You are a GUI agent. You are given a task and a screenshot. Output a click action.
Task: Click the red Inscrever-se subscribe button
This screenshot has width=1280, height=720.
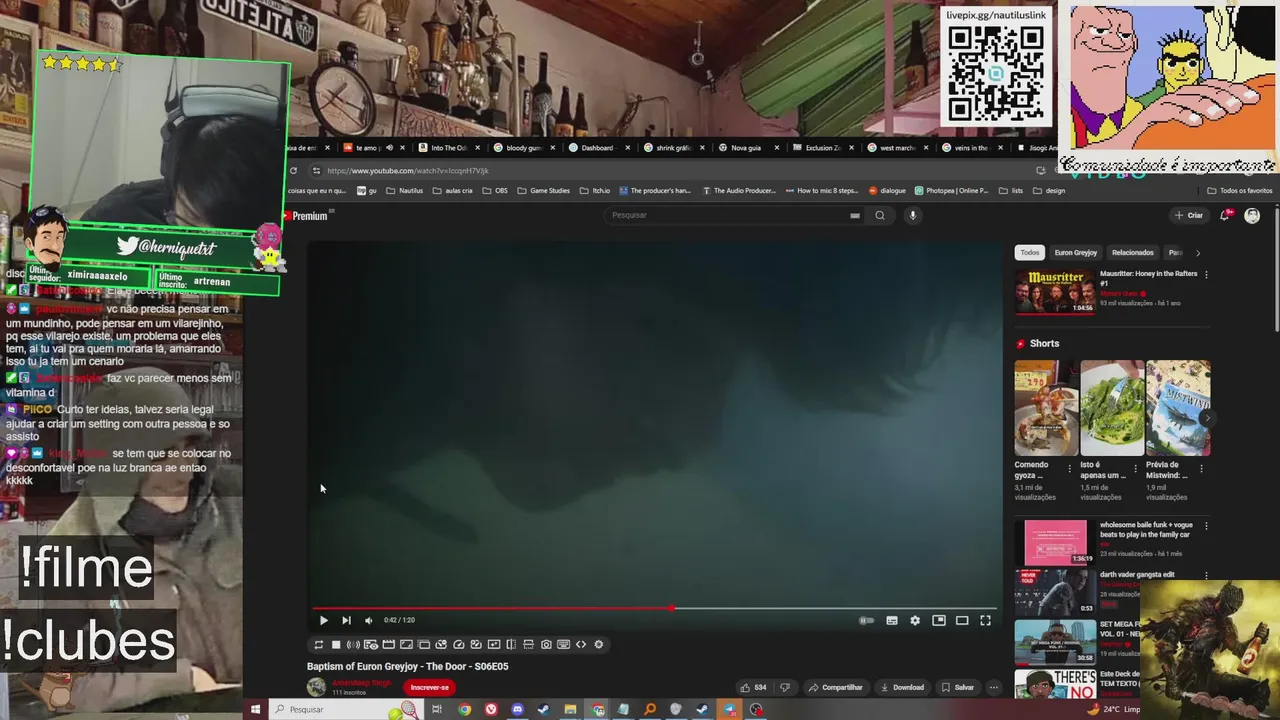pyautogui.click(x=430, y=687)
